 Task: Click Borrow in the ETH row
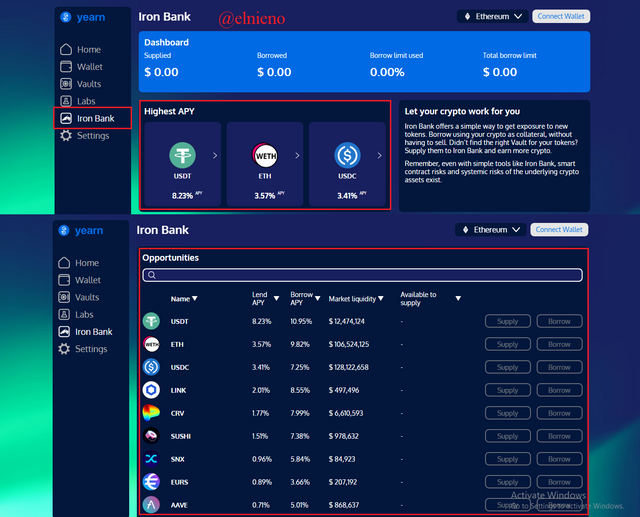tap(559, 344)
